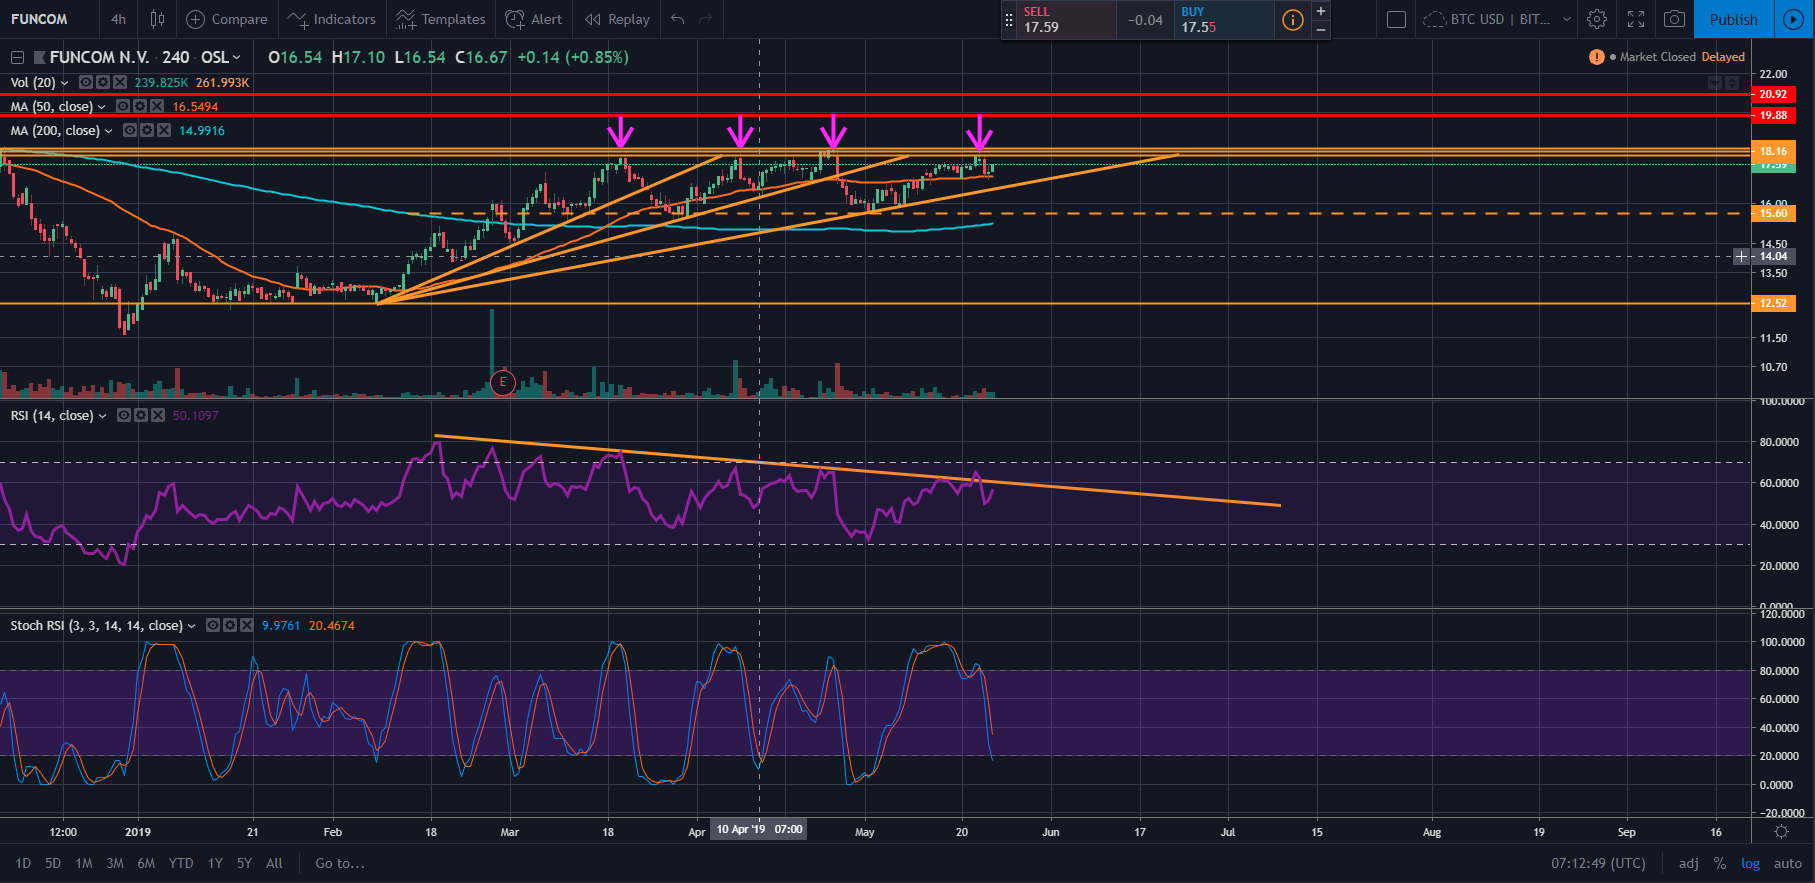Start bar Replay mode
The height and width of the screenshot is (883, 1815).
(617, 19)
